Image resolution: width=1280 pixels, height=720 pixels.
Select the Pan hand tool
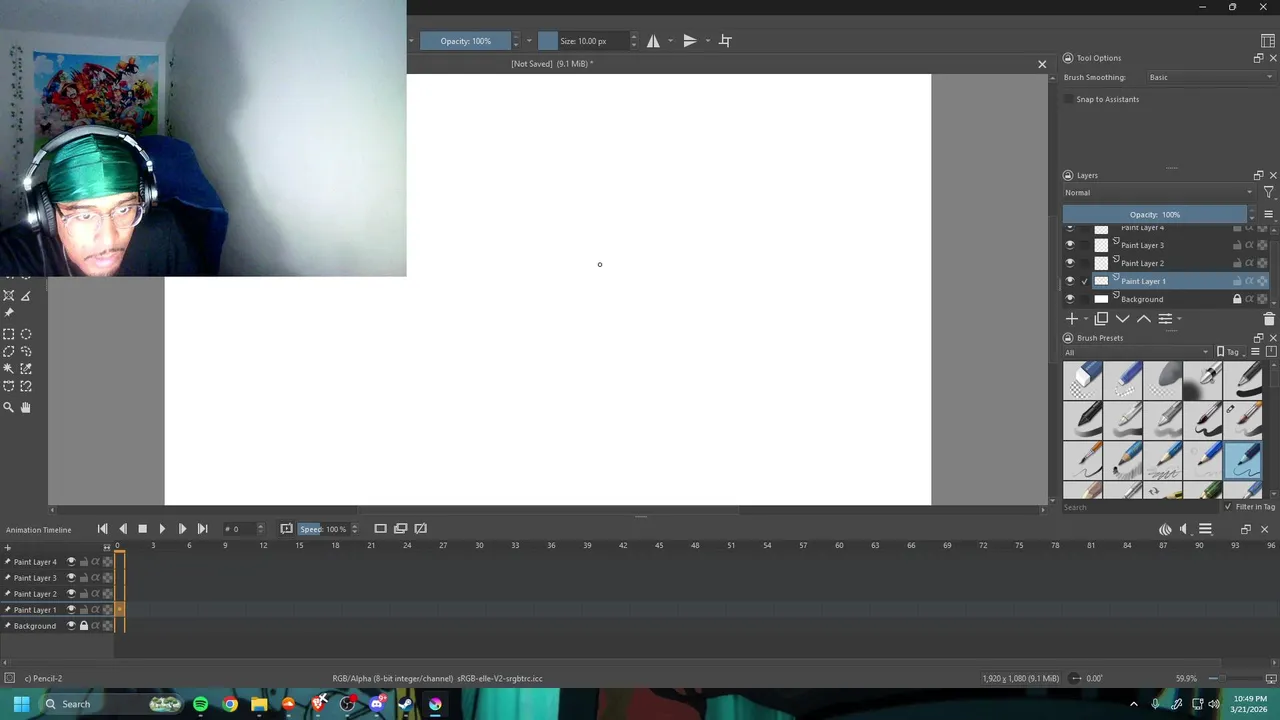26,407
